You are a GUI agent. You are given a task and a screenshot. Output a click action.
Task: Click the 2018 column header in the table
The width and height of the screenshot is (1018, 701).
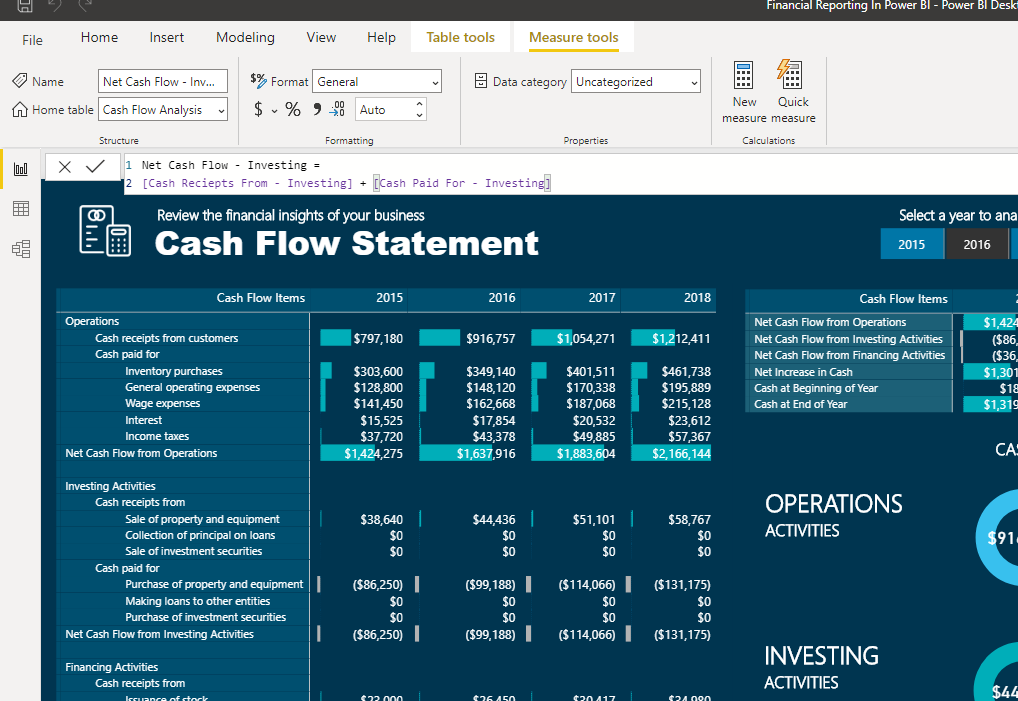(697, 298)
